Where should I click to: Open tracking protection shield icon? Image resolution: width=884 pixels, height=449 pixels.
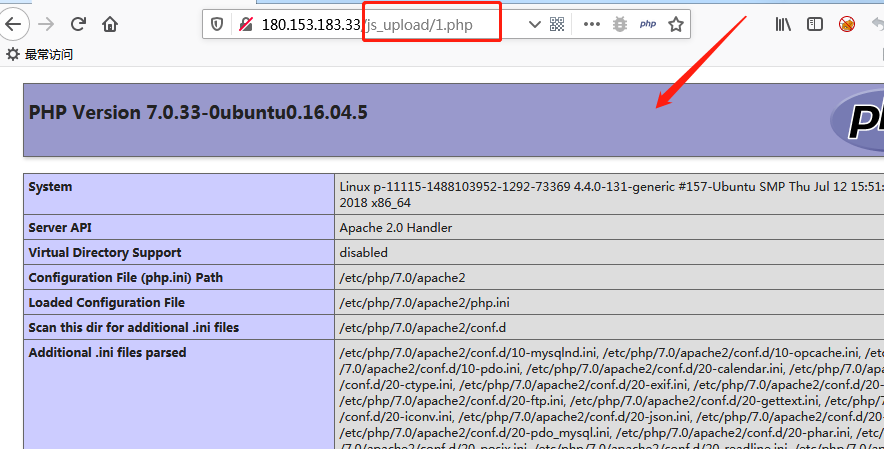coord(217,24)
